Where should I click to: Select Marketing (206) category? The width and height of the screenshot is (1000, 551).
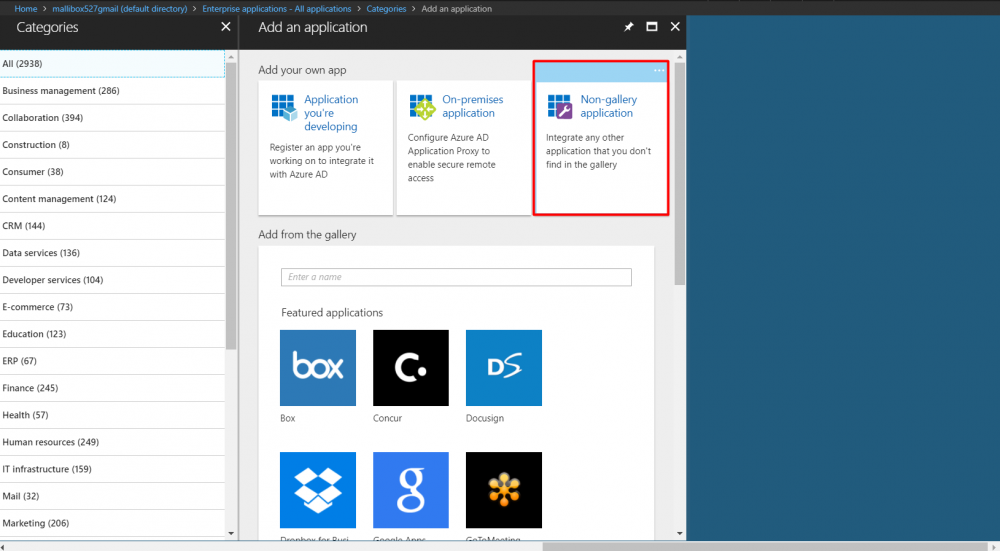pyautogui.click(x=112, y=523)
